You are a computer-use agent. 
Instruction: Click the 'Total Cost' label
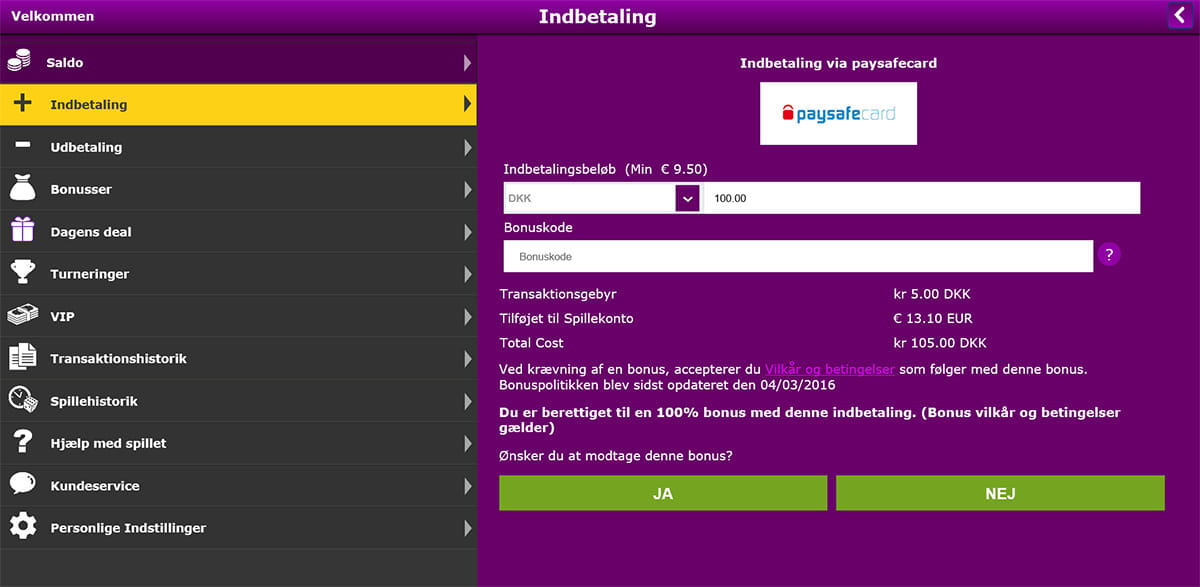(531, 343)
